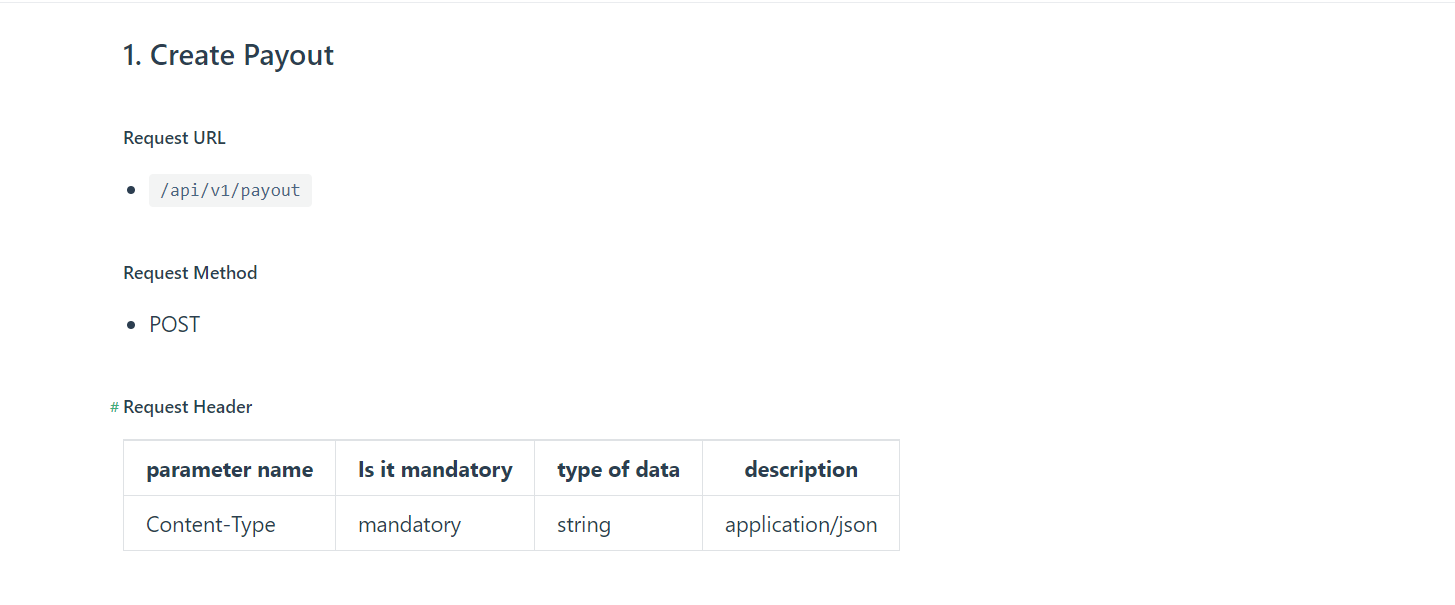This screenshot has height=605, width=1455.
Task: Click the hash anchor beside Request Header
Action: click(114, 408)
